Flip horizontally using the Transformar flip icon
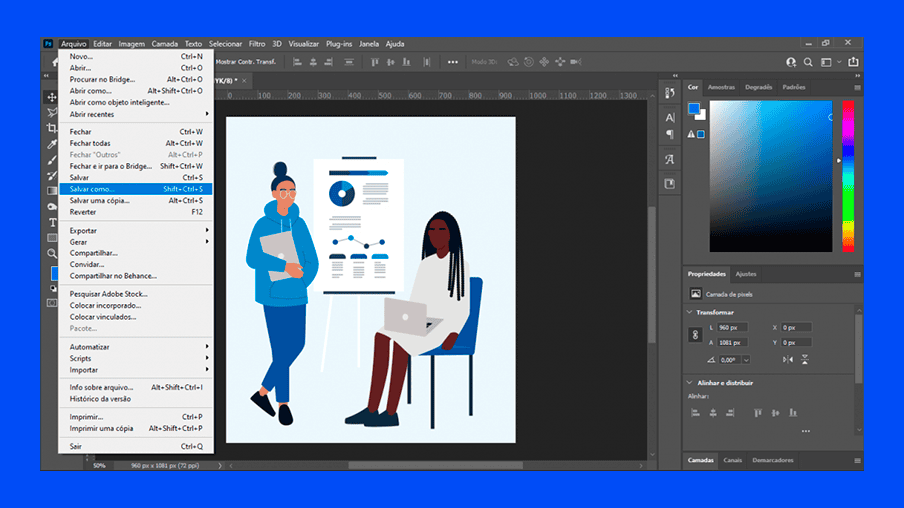Image resolution: width=904 pixels, height=508 pixels. [x=788, y=359]
